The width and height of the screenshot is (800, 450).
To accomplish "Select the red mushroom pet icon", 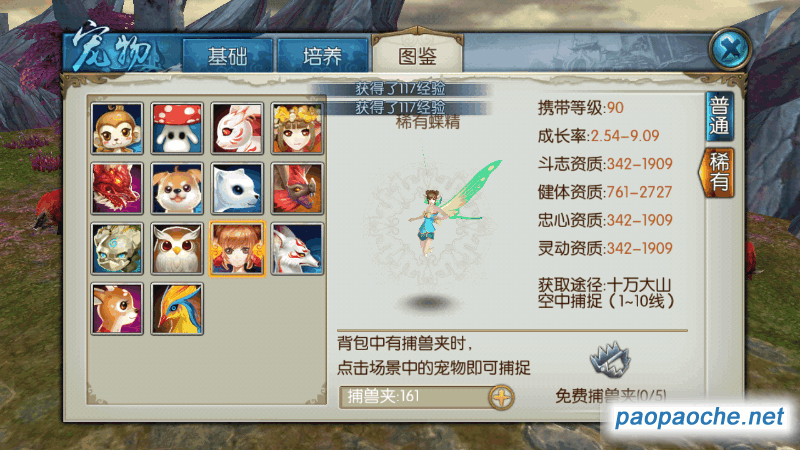I will (177, 128).
